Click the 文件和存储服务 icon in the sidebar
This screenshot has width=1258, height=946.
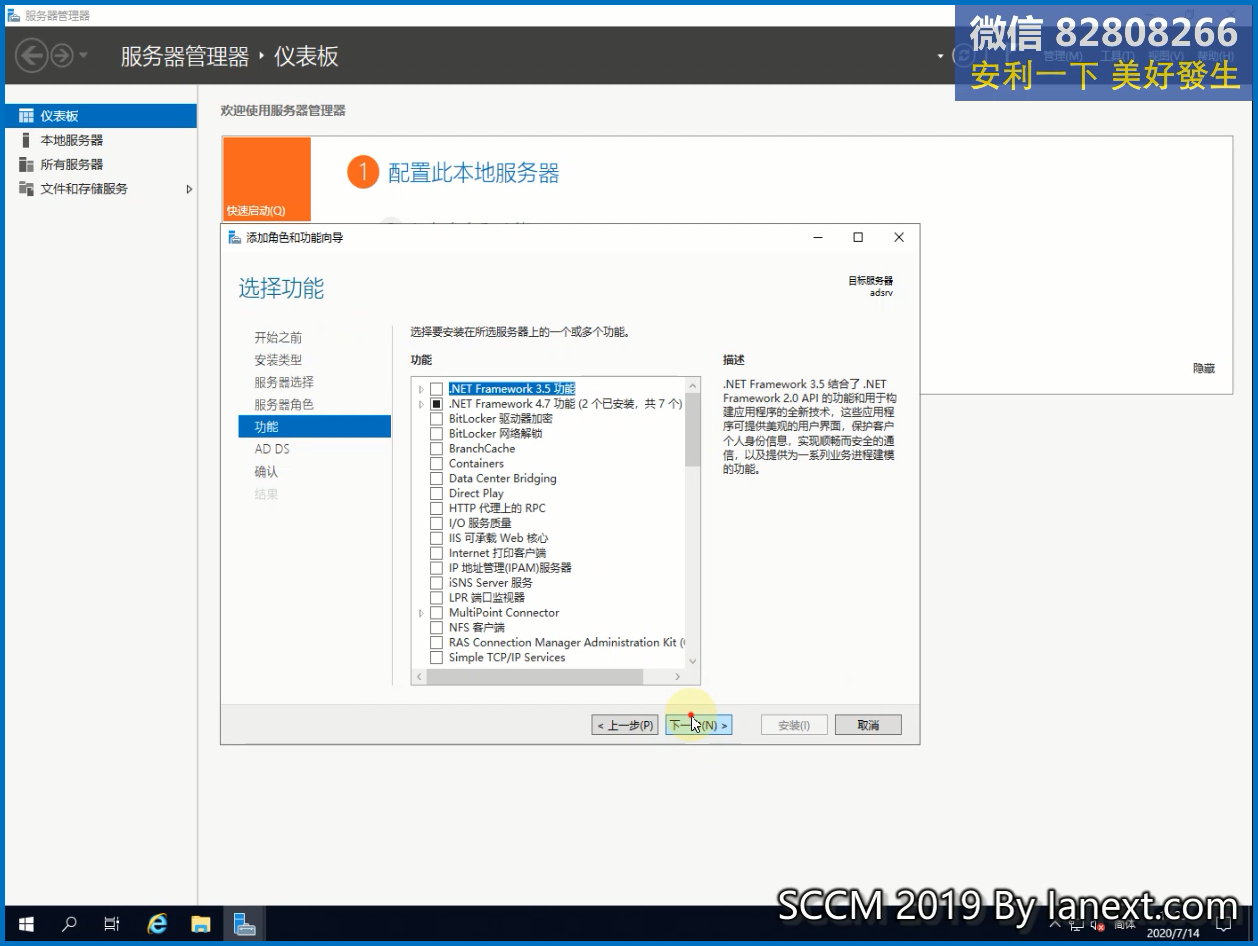click(x=26, y=188)
